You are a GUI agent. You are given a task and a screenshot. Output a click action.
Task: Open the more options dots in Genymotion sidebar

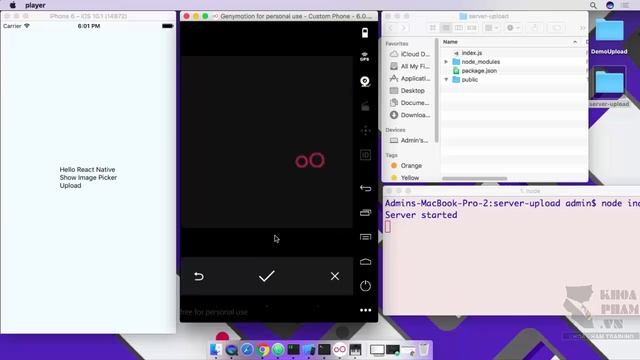pos(365,310)
